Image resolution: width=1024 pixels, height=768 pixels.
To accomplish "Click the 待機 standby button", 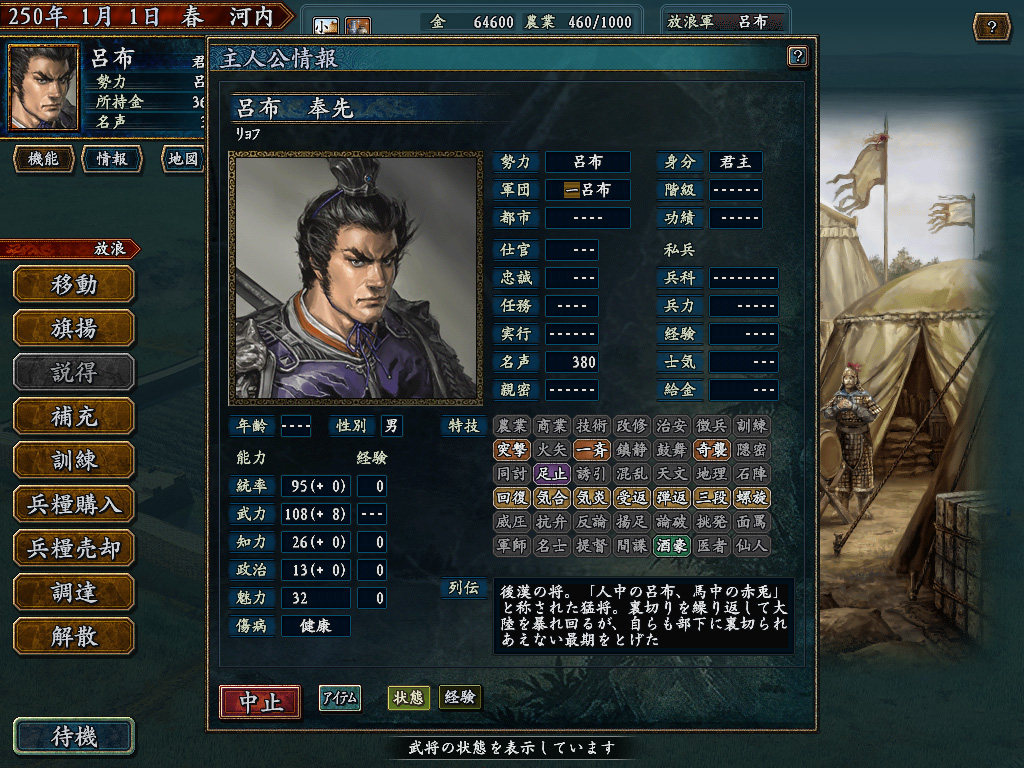I will click(x=74, y=737).
